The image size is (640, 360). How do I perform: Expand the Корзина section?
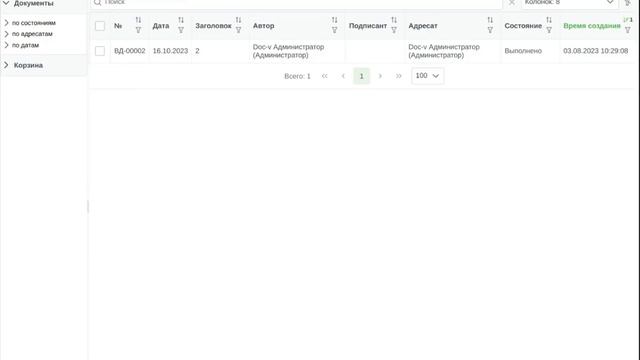coord(6,65)
